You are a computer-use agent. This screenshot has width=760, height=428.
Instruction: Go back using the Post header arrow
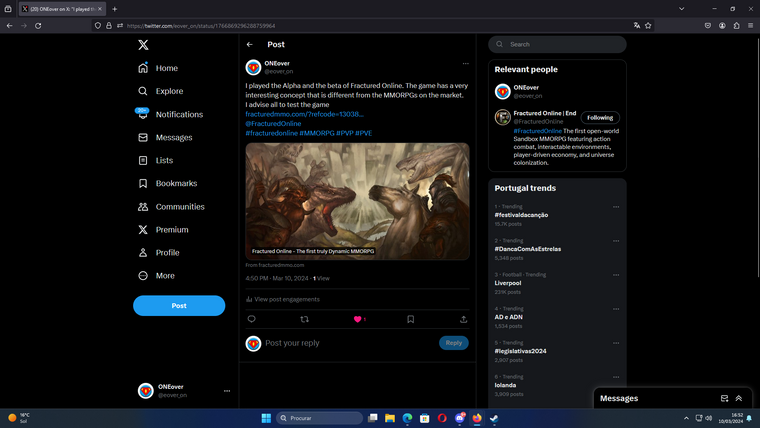(x=250, y=45)
